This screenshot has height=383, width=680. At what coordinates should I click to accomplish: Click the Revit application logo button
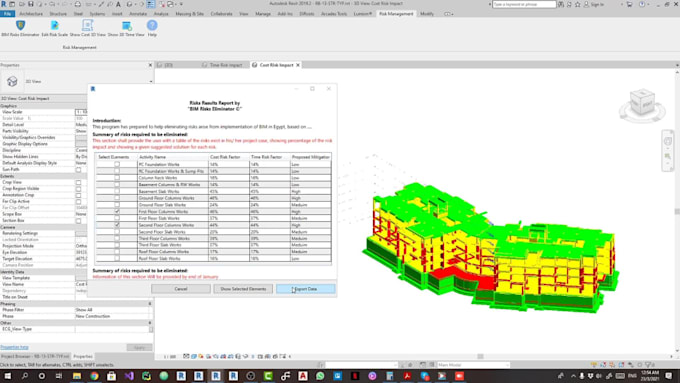coord(4,4)
